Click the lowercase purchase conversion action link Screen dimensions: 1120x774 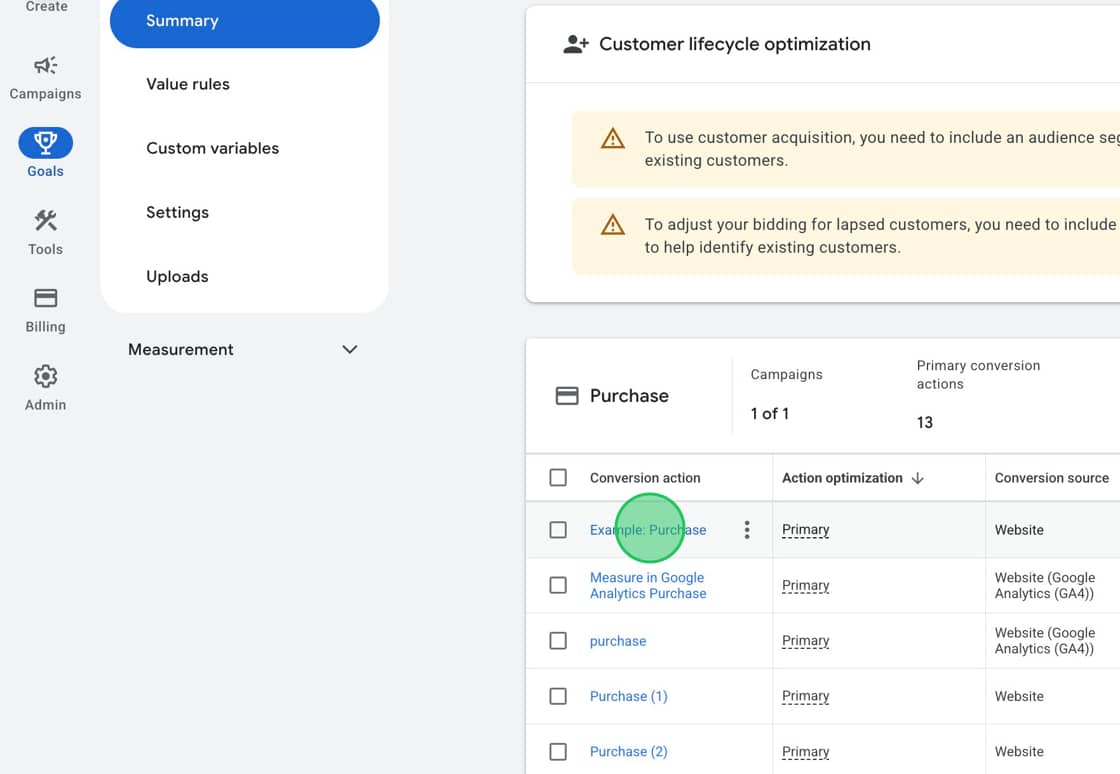click(x=618, y=641)
